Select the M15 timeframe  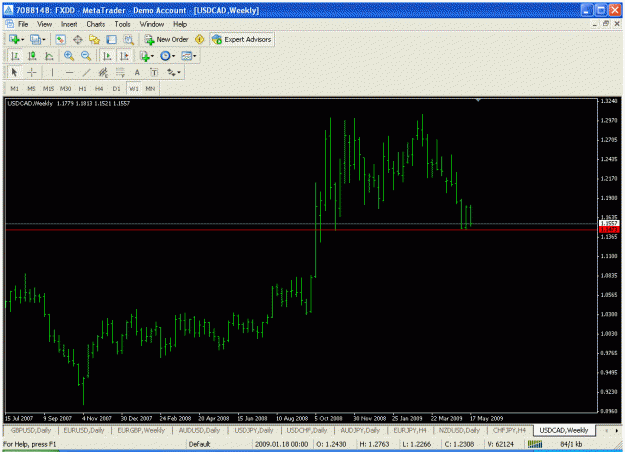[x=48, y=88]
